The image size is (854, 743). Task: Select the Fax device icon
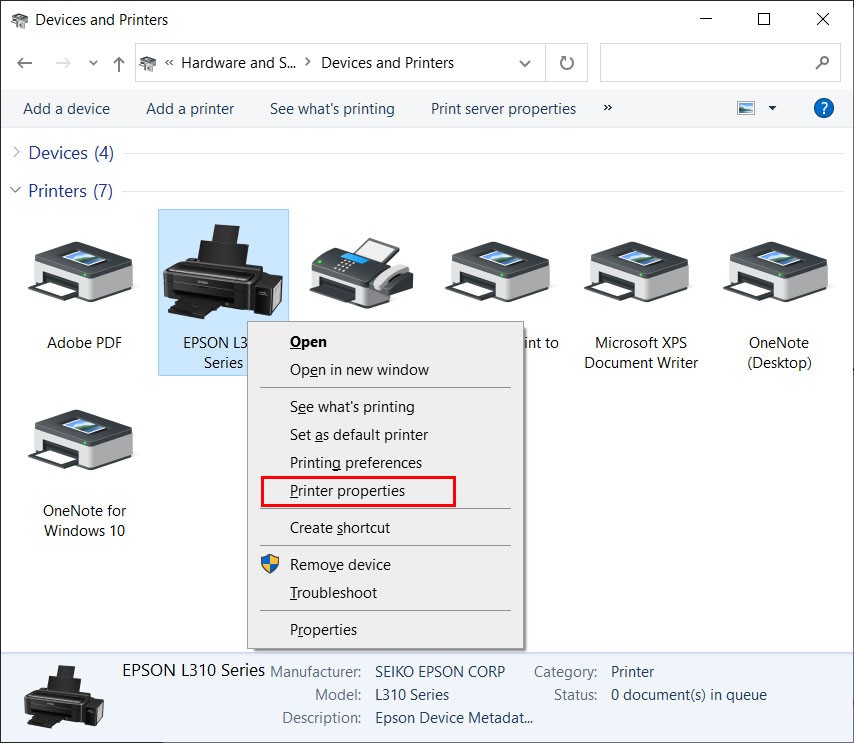(x=362, y=272)
